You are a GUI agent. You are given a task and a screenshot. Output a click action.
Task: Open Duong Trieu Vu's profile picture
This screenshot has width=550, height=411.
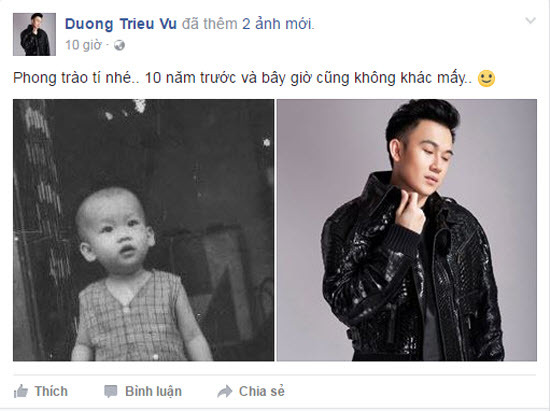(x=34, y=34)
